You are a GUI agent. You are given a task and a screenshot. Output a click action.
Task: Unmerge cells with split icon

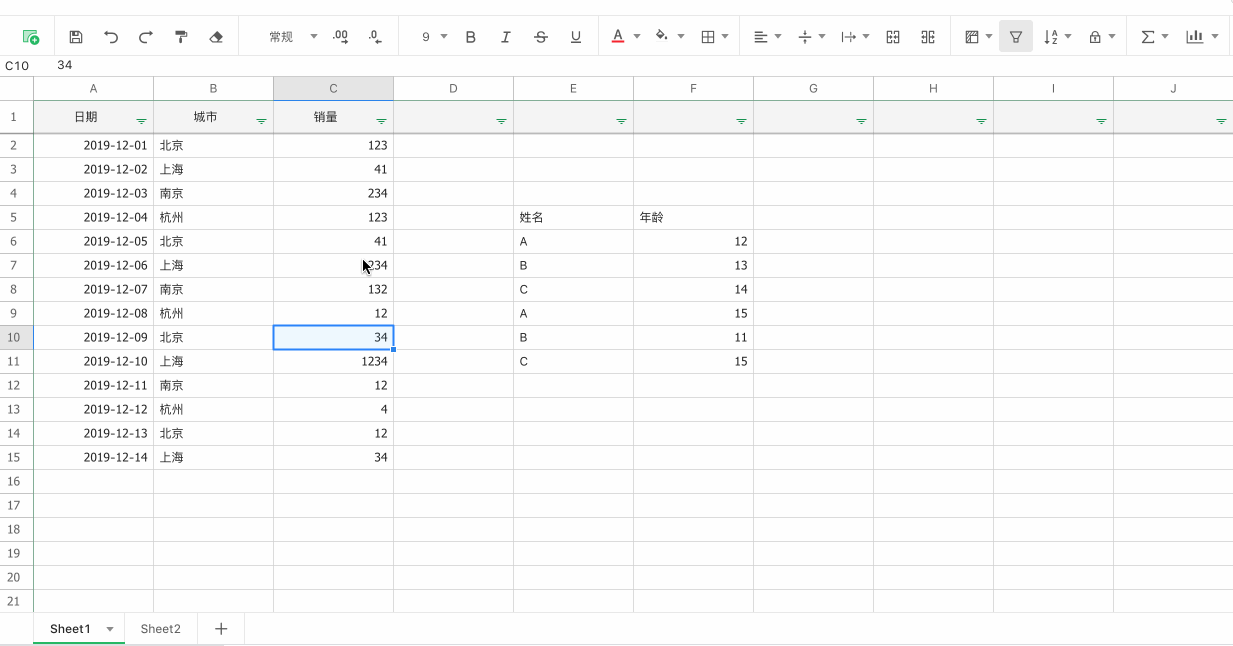tap(929, 37)
